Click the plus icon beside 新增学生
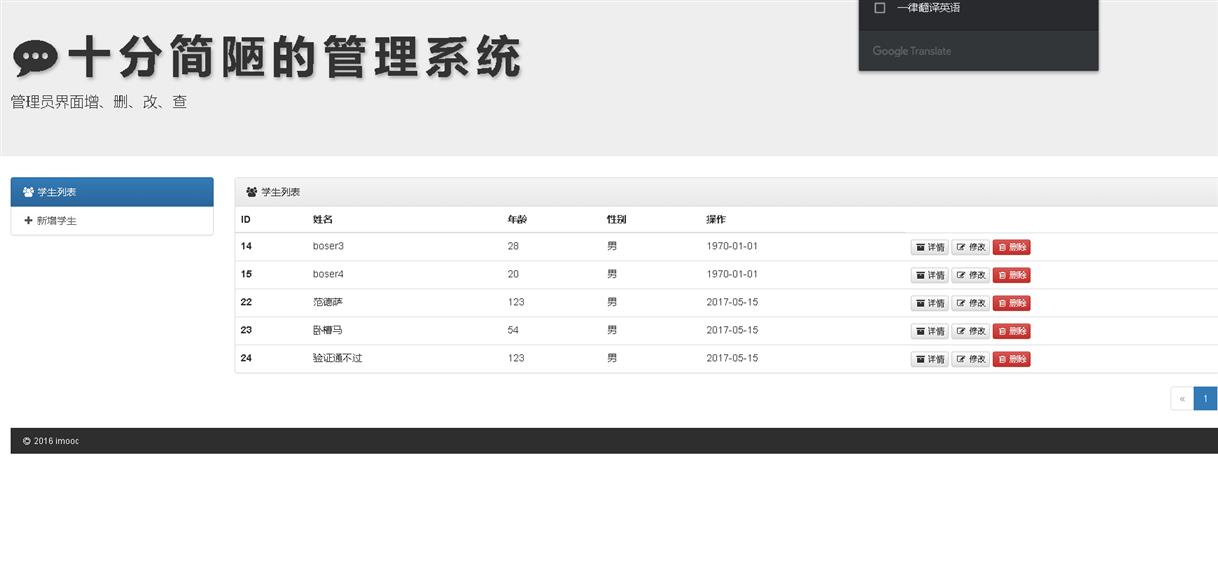Viewport: 1218px width, 574px height. coord(28,221)
